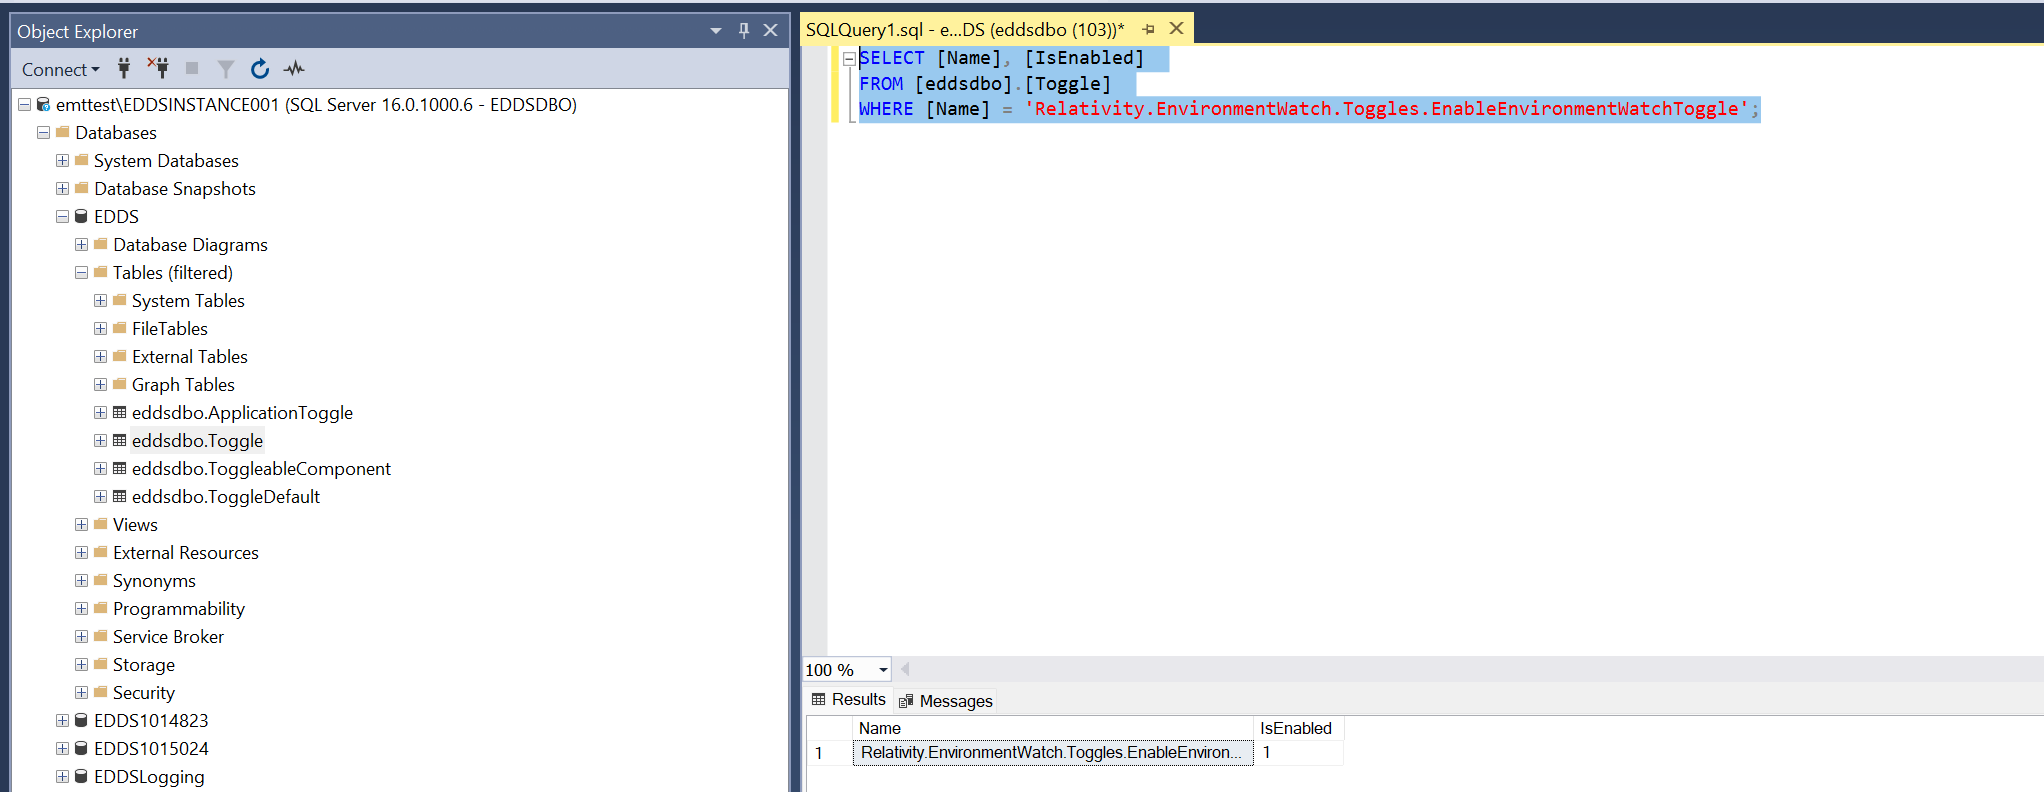The width and height of the screenshot is (2044, 792).
Task: Select the Name result cell in row 1
Action: [1052, 753]
